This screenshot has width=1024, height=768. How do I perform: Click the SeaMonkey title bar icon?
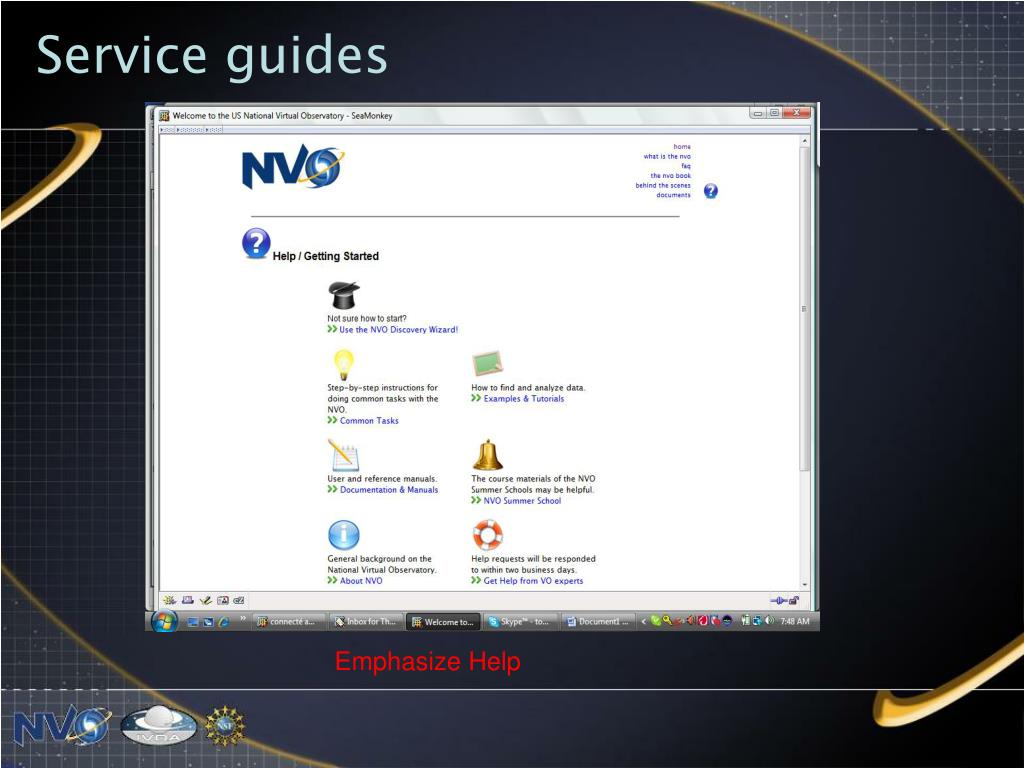coord(165,116)
